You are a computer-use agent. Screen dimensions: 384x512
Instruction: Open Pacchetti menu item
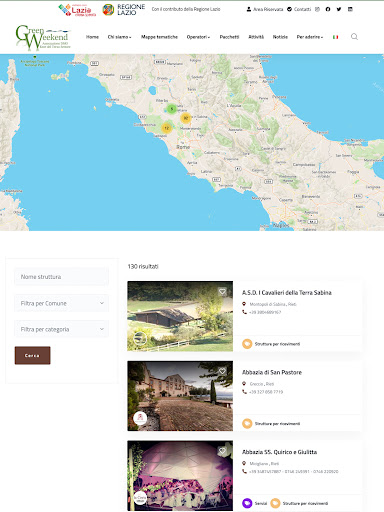[x=229, y=37]
